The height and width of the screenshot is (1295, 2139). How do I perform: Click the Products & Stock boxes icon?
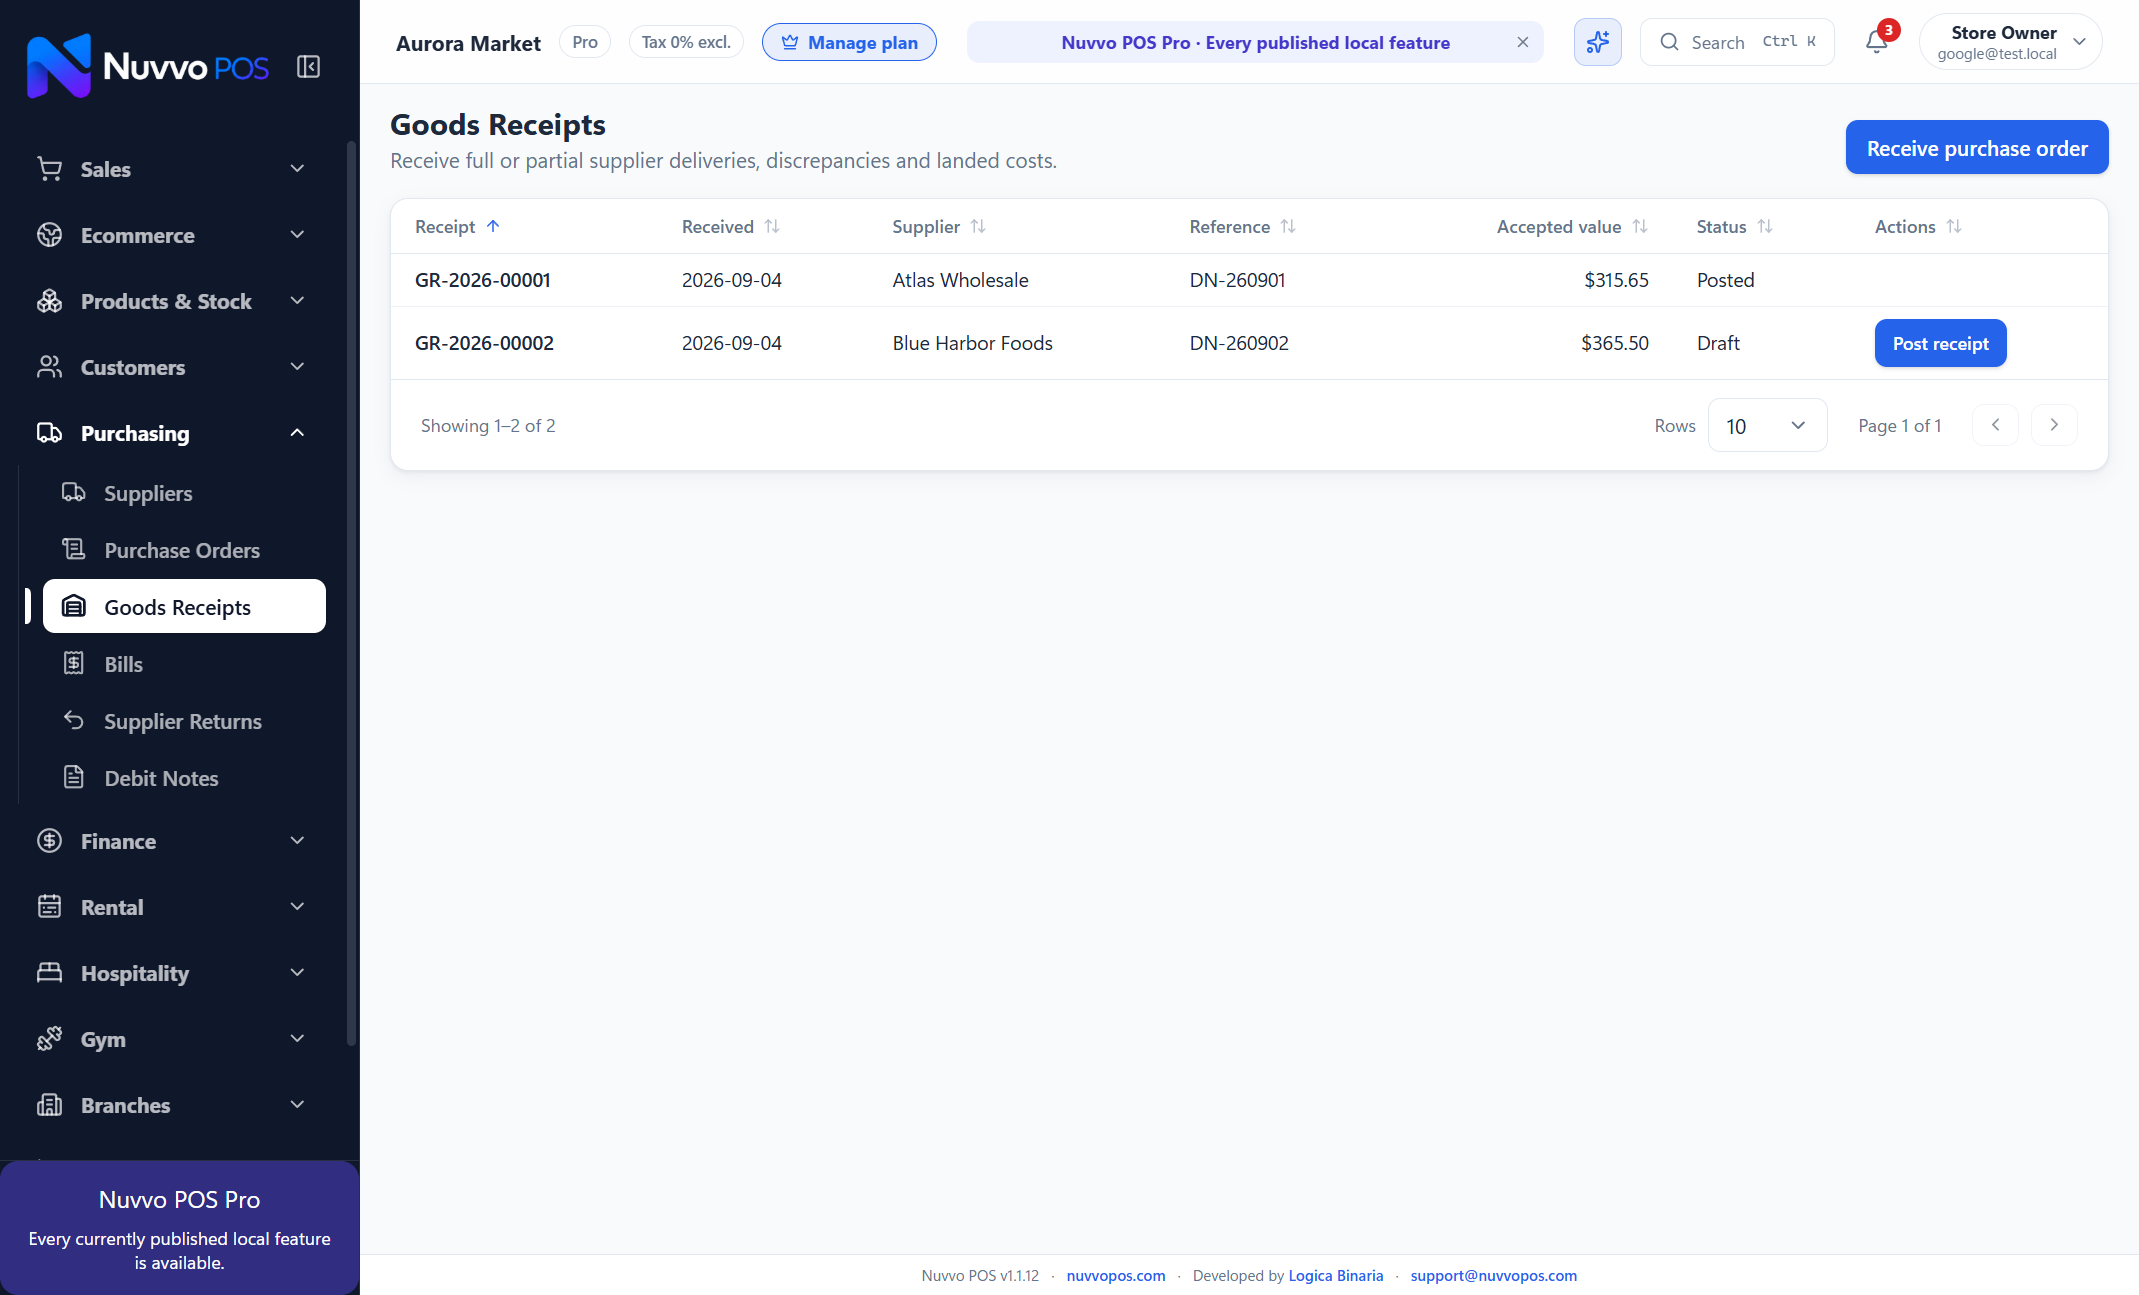(x=50, y=301)
